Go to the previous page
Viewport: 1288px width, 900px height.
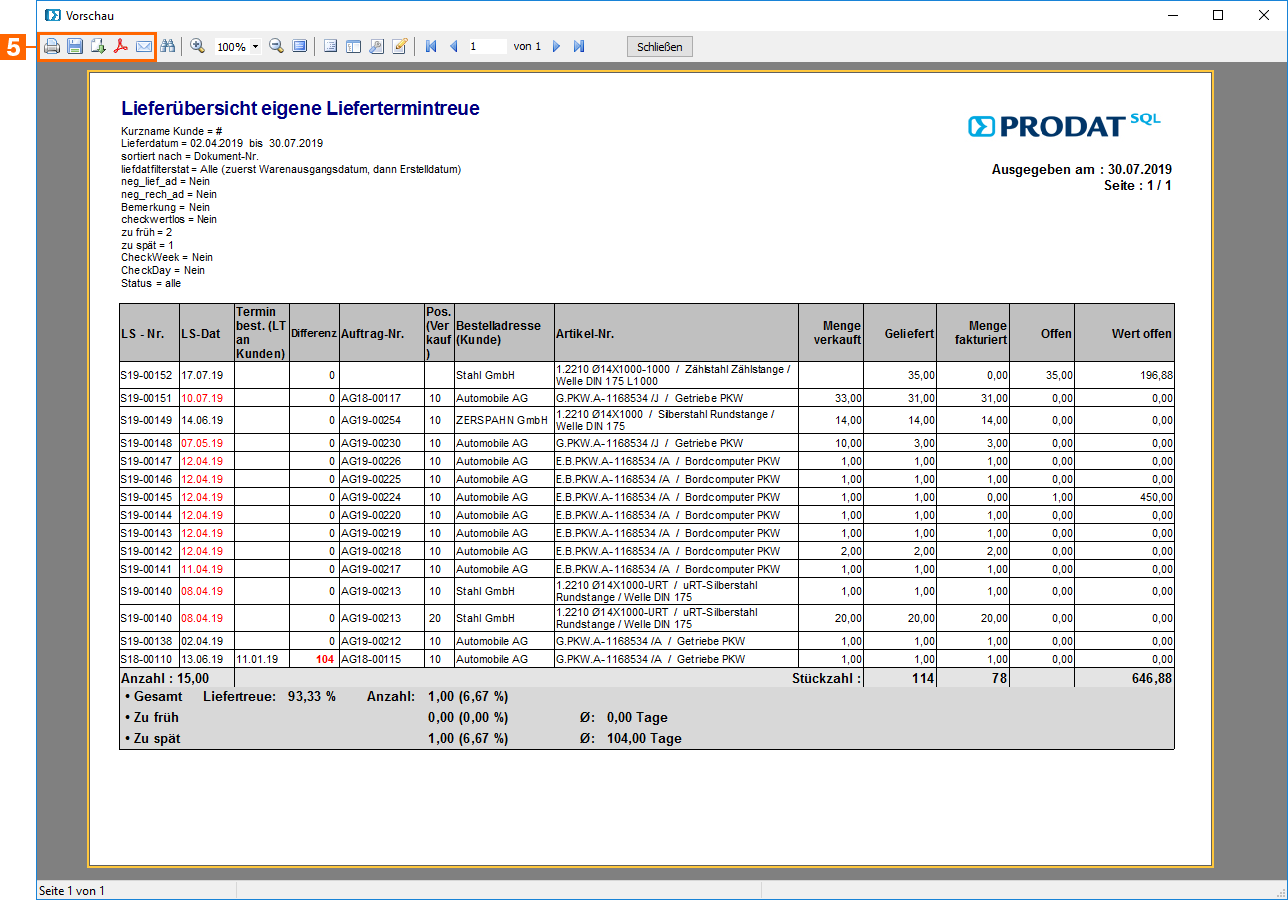pyautogui.click(x=453, y=46)
